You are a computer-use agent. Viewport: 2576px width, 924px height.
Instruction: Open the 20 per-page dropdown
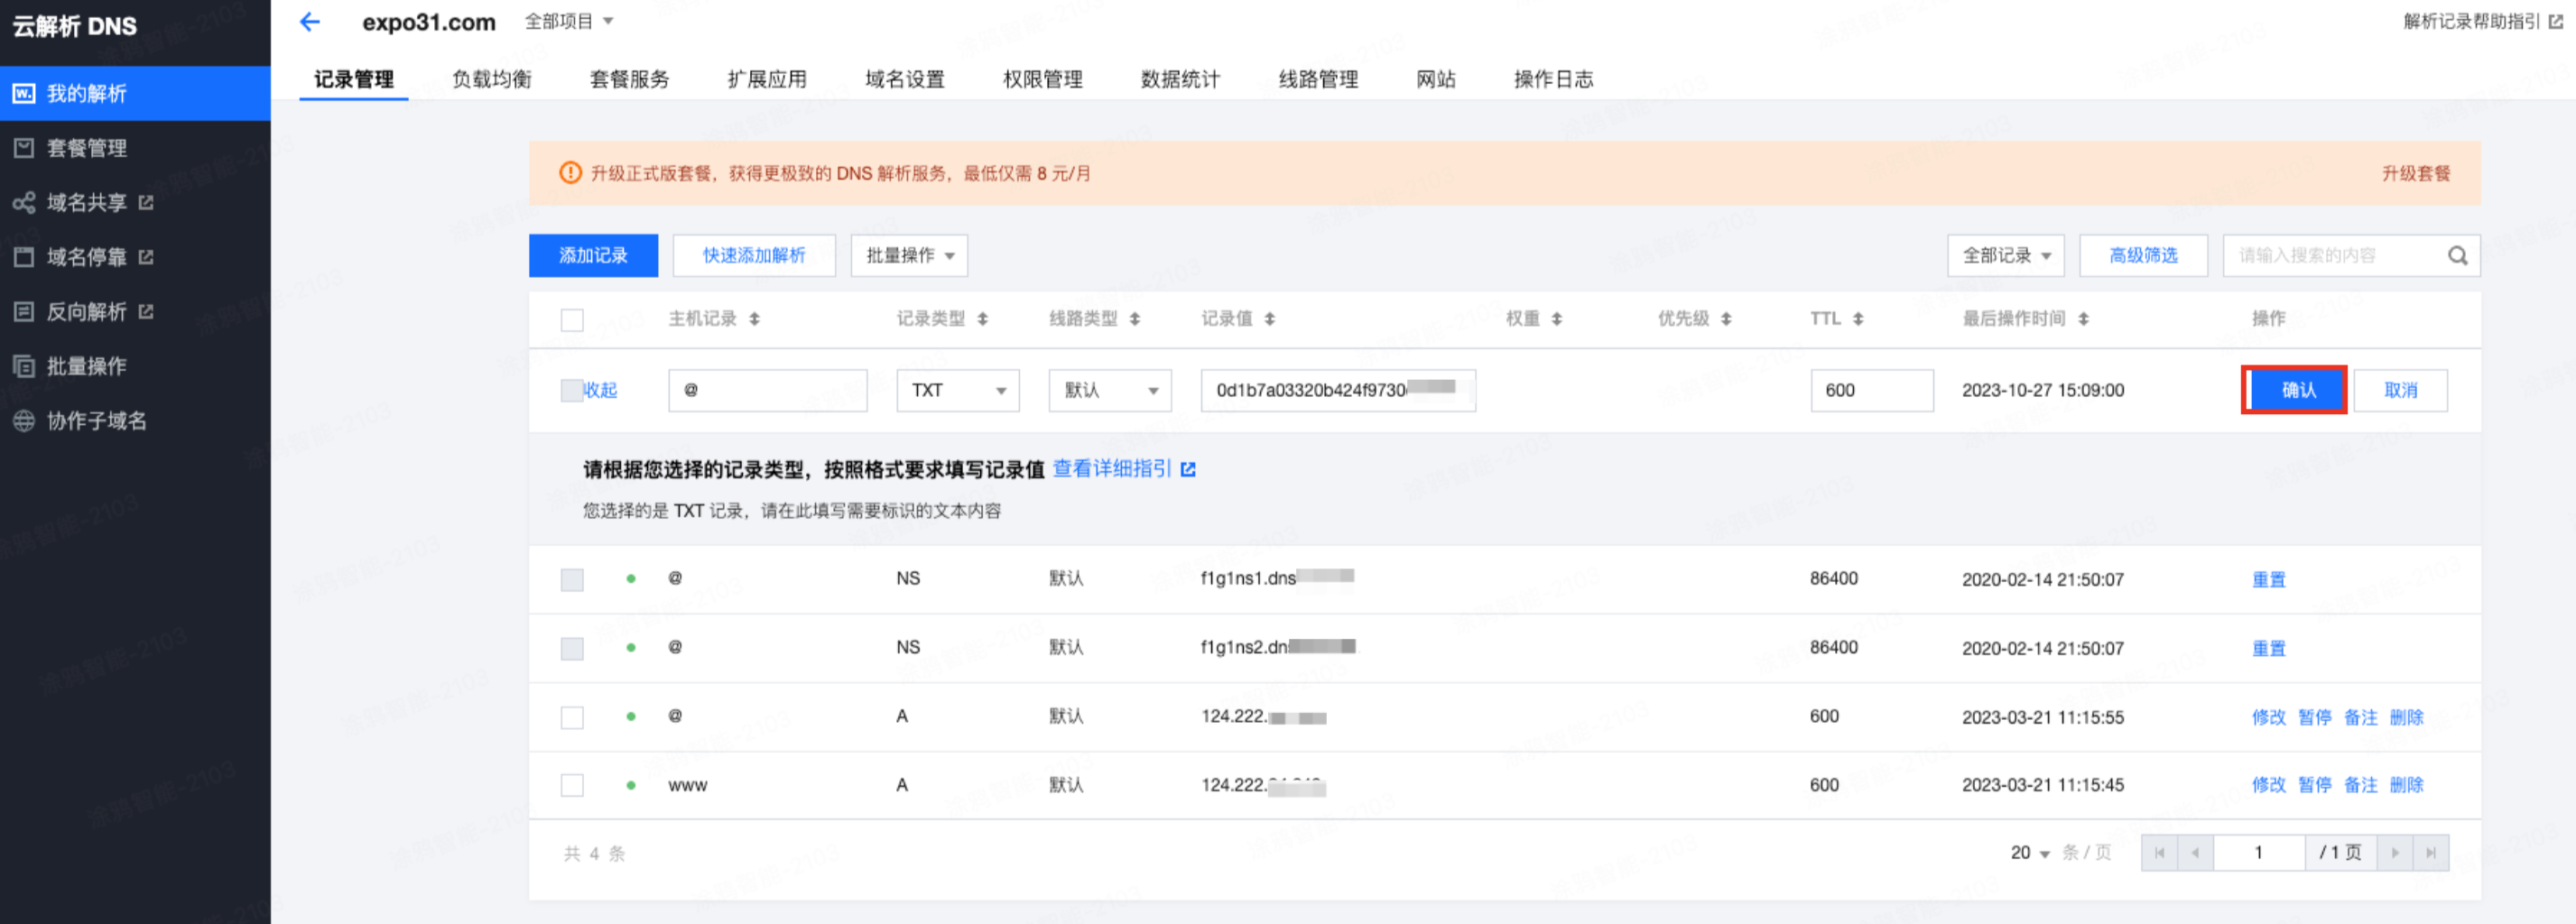pyautogui.click(x=2030, y=853)
